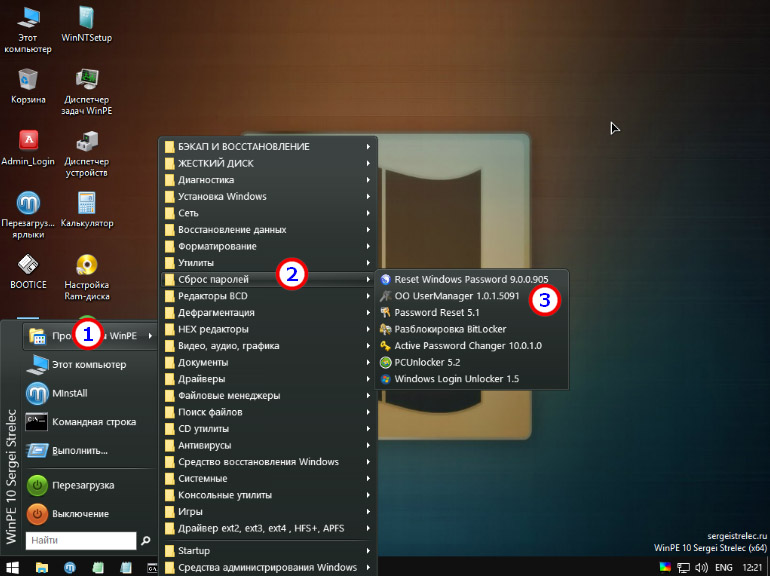Open the Startup folder
This screenshot has height=576, width=770.
coord(269,550)
